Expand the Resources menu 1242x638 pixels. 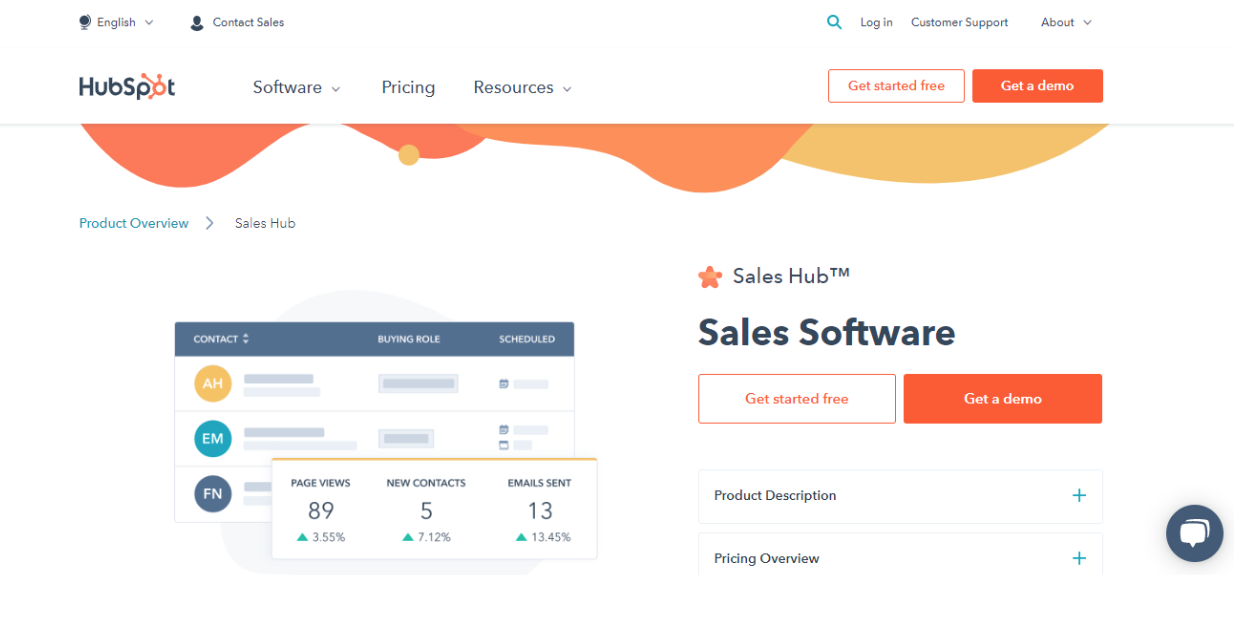[523, 87]
